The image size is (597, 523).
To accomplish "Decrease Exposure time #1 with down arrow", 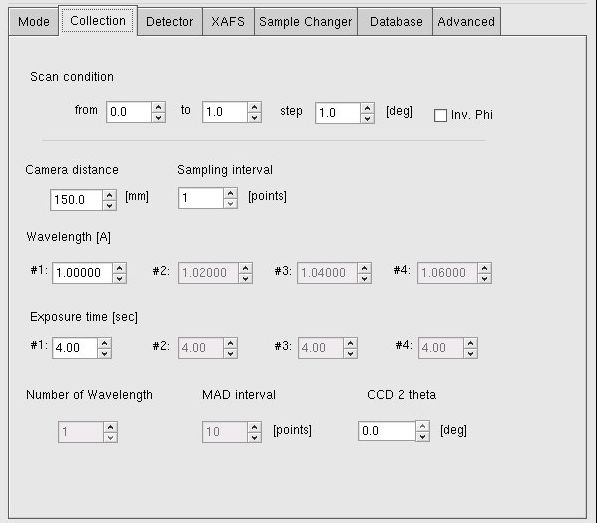I will (104, 353).
